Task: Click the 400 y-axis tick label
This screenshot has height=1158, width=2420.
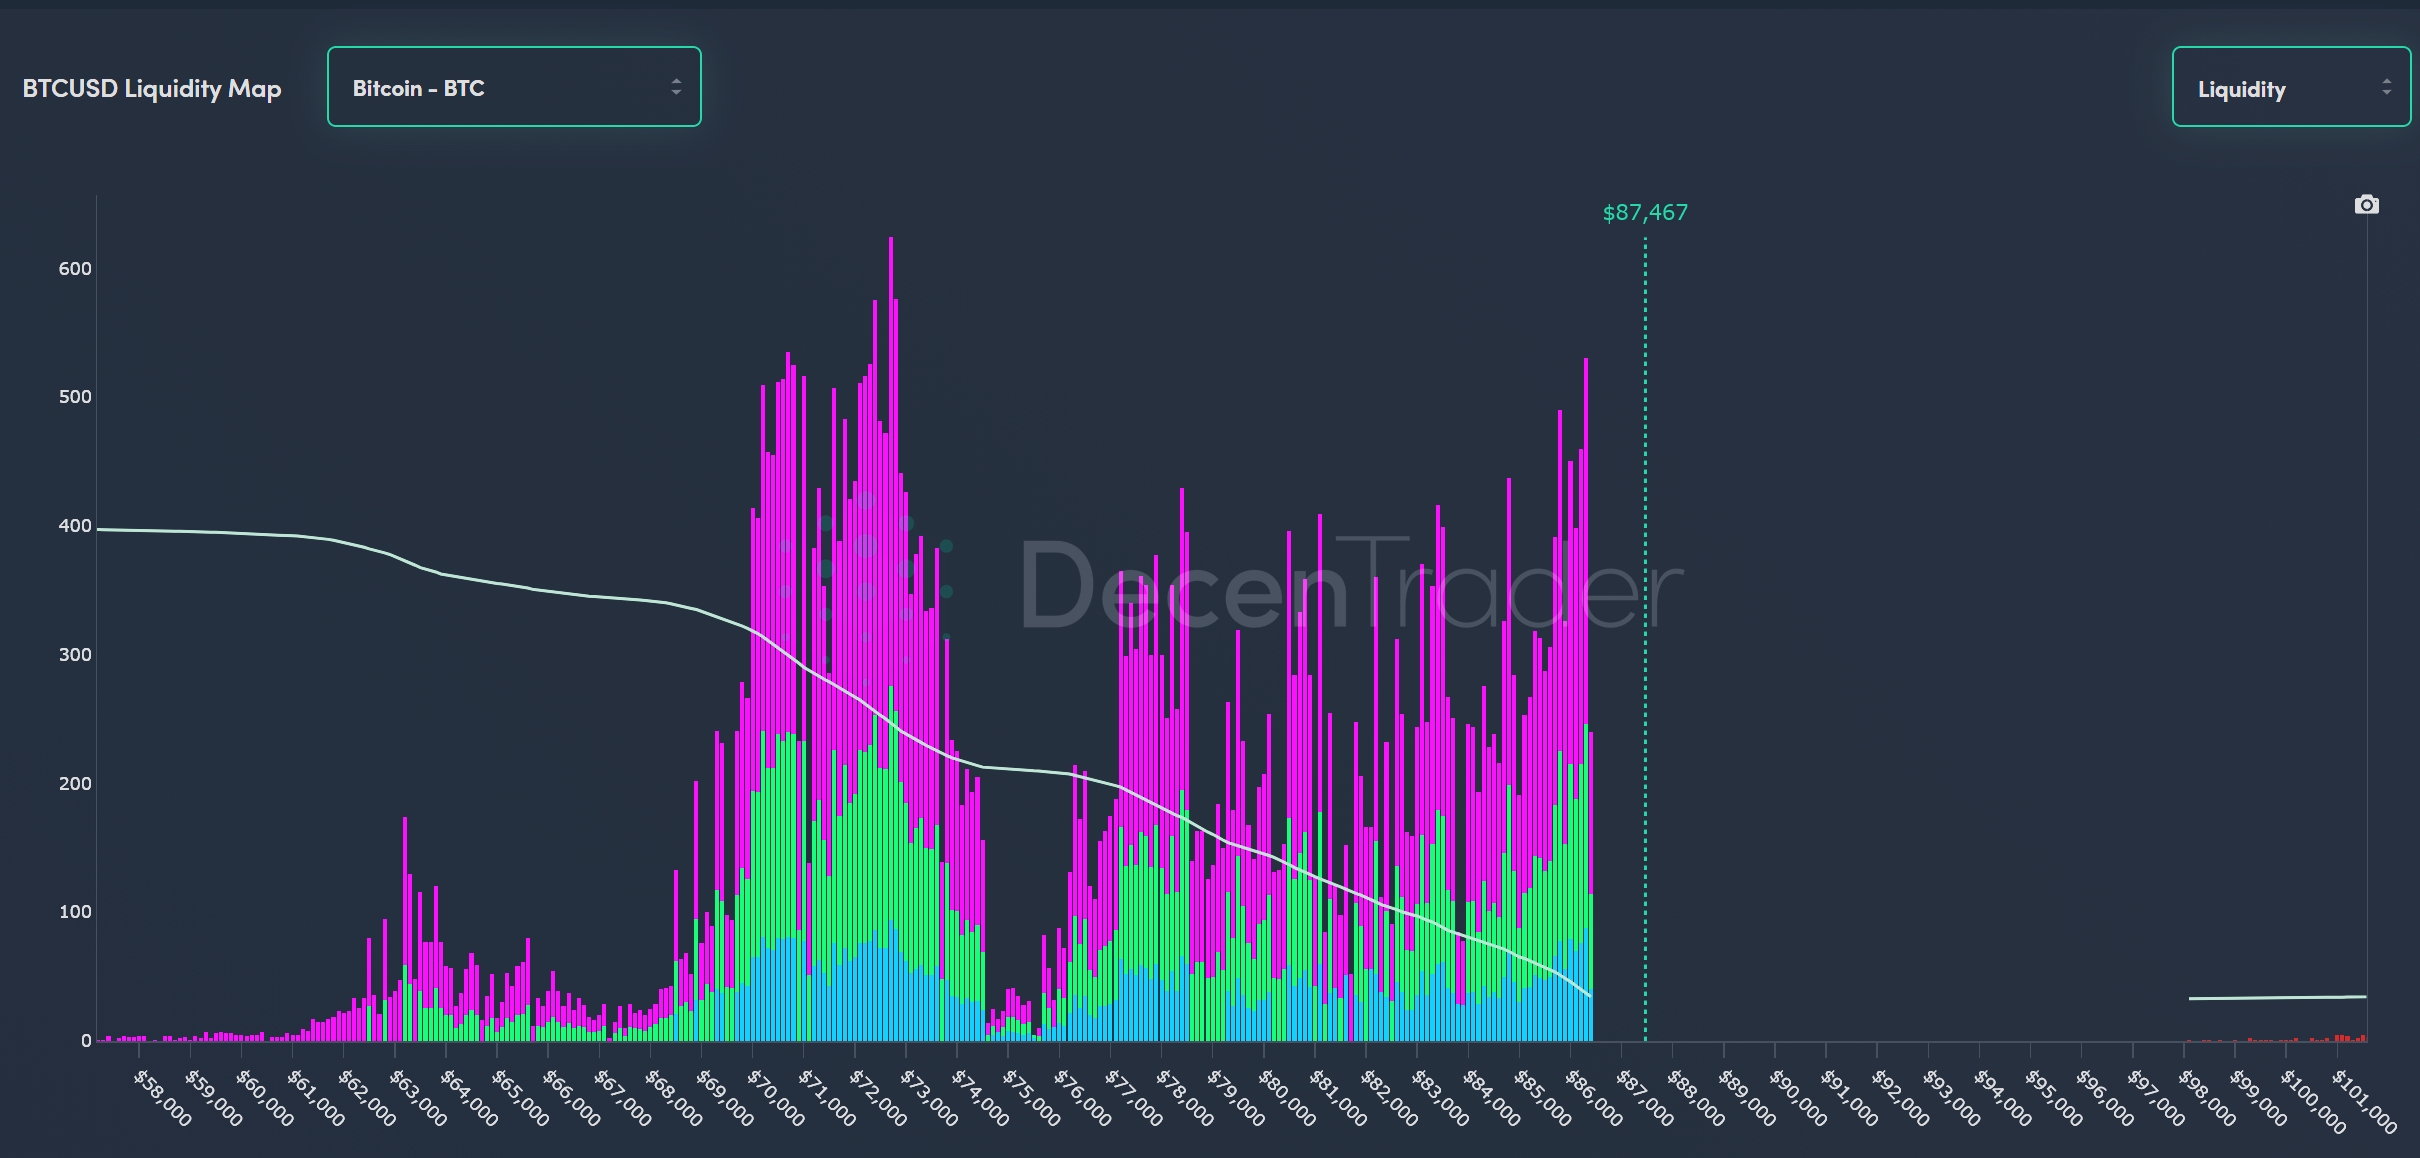Action: pyautogui.click(x=75, y=526)
